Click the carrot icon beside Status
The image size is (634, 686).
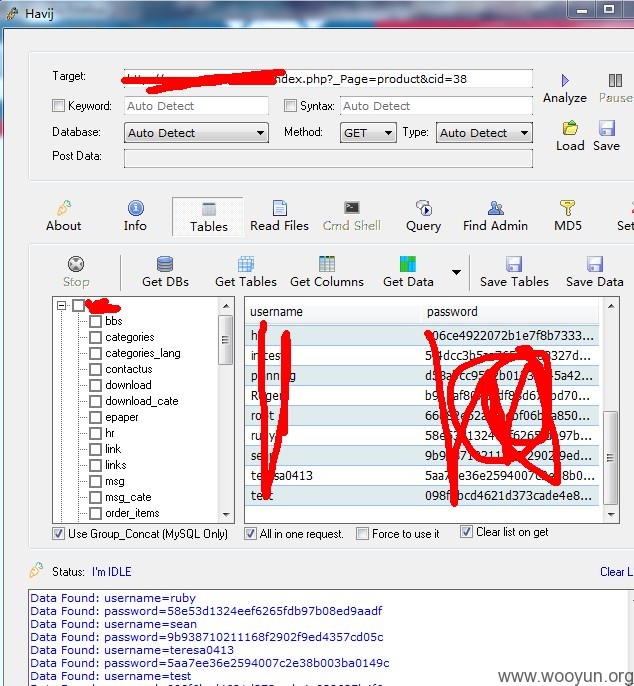(37, 570)
